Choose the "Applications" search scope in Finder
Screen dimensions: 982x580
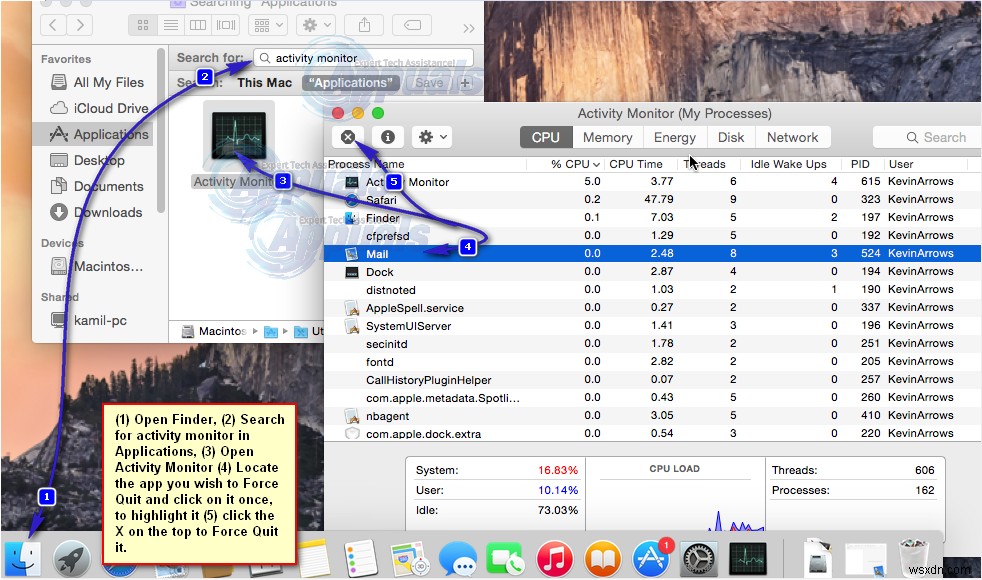(351, 83)
